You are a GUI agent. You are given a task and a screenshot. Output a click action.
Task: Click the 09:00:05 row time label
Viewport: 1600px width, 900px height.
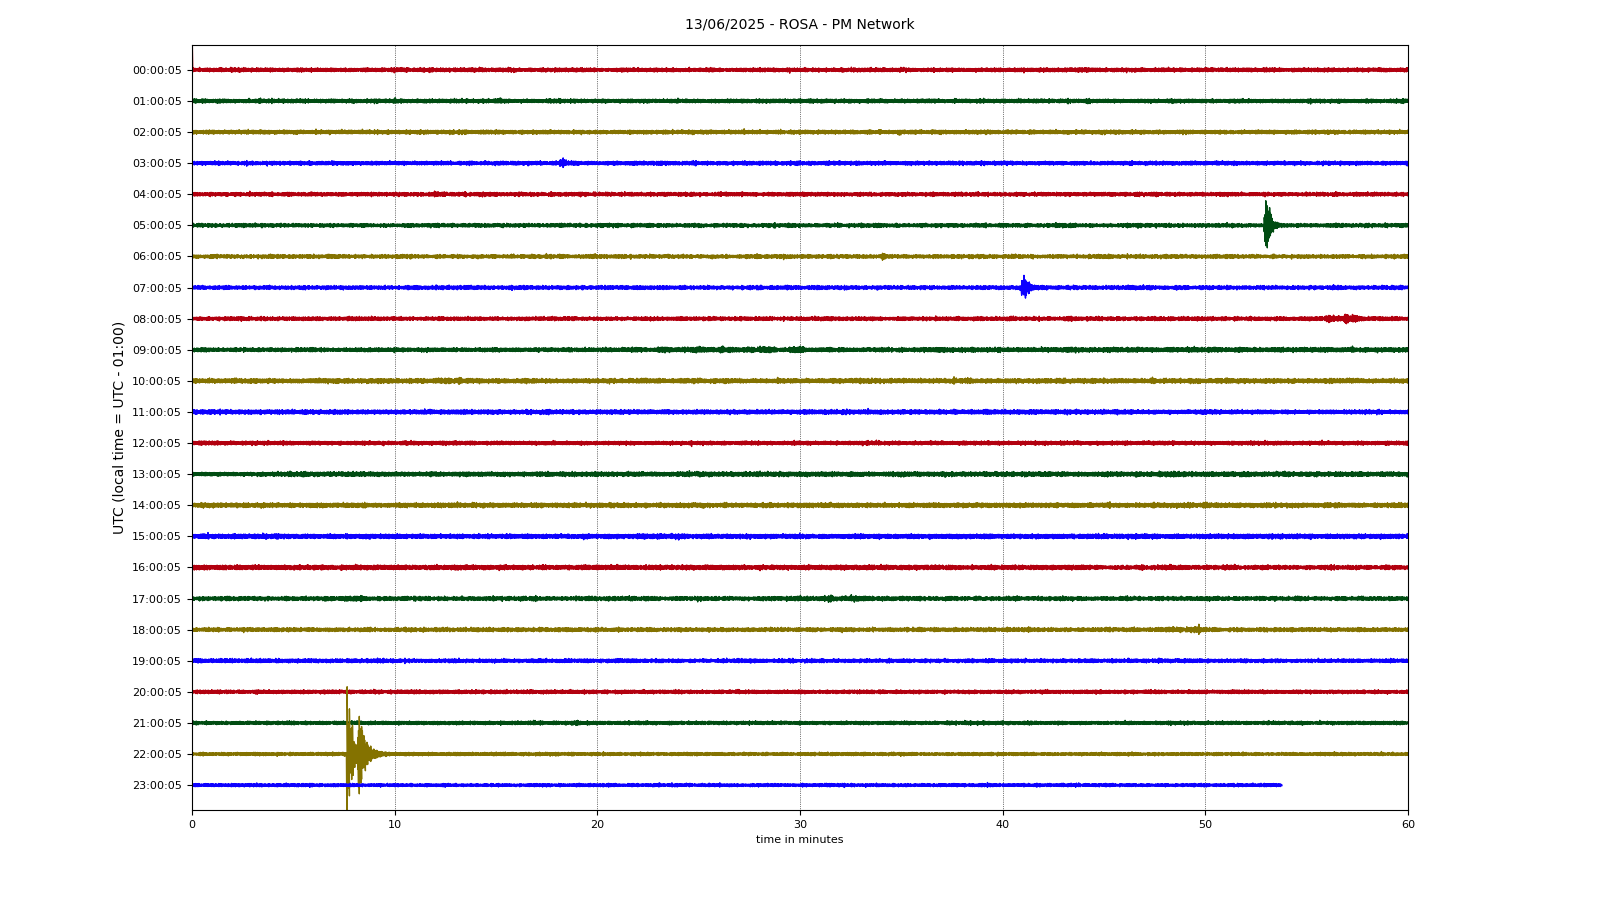(x=157, y=351)
